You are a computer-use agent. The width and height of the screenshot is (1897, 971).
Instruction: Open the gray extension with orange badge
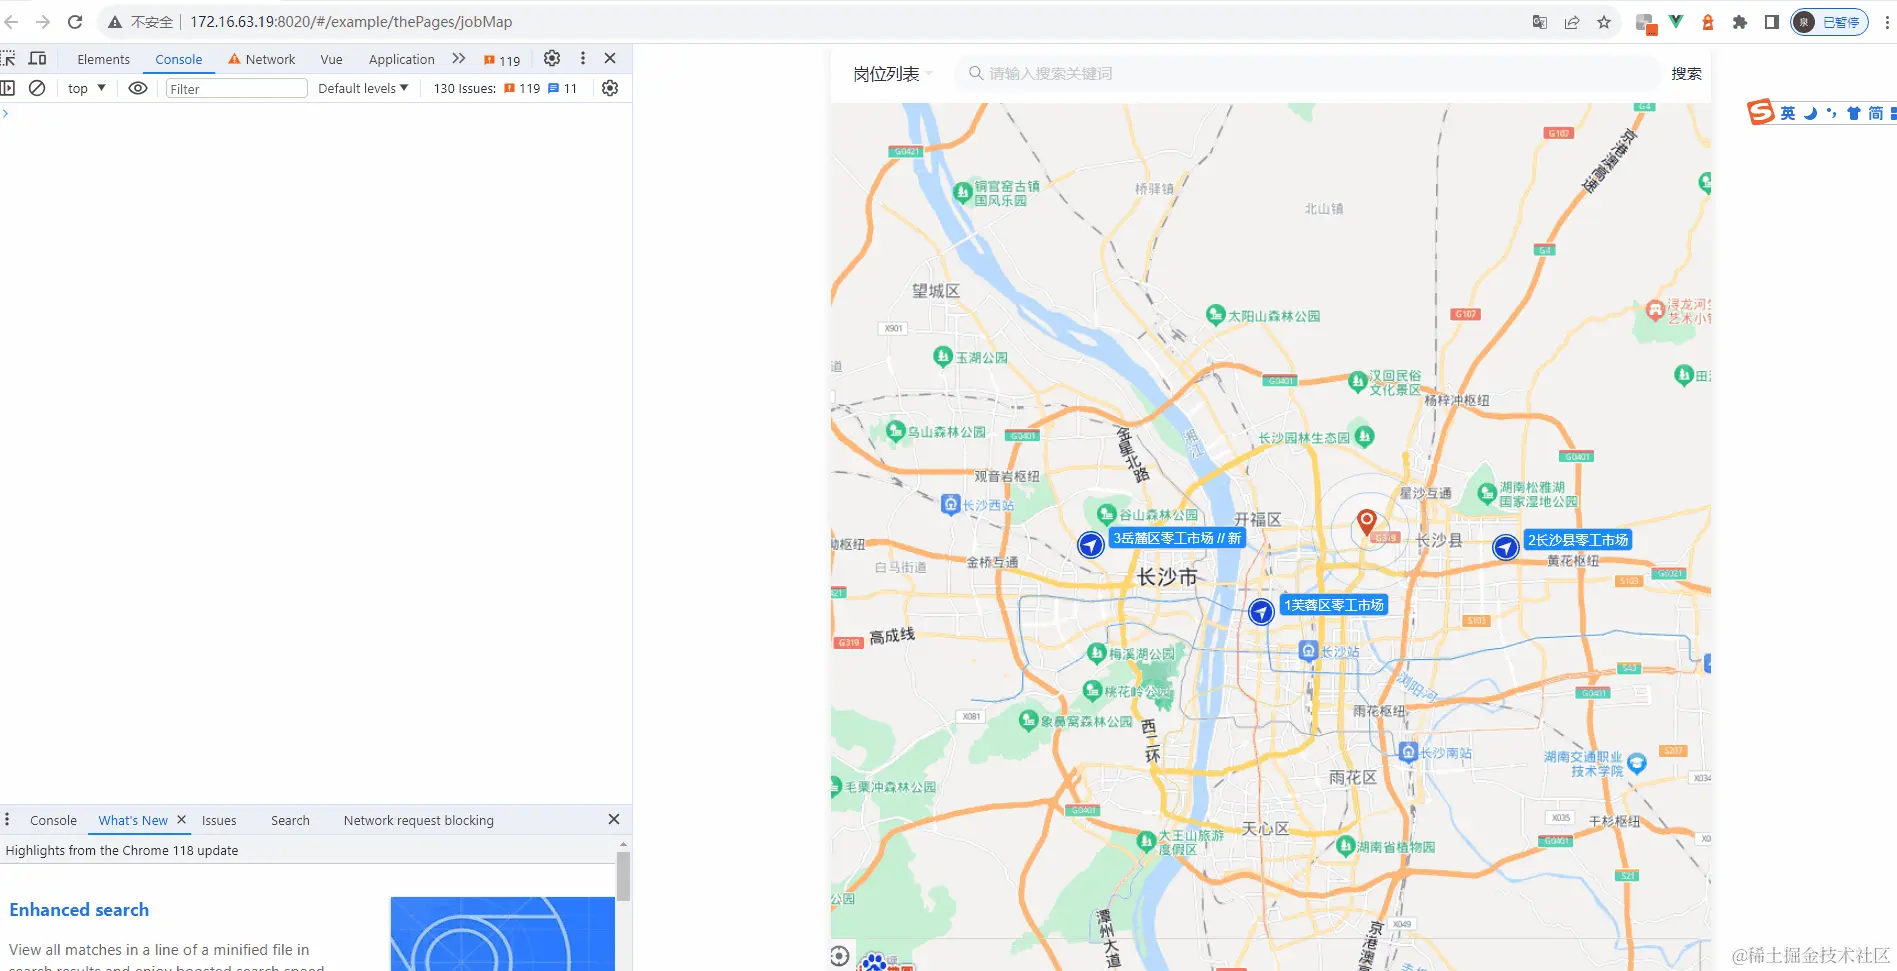click(1646, 23)
